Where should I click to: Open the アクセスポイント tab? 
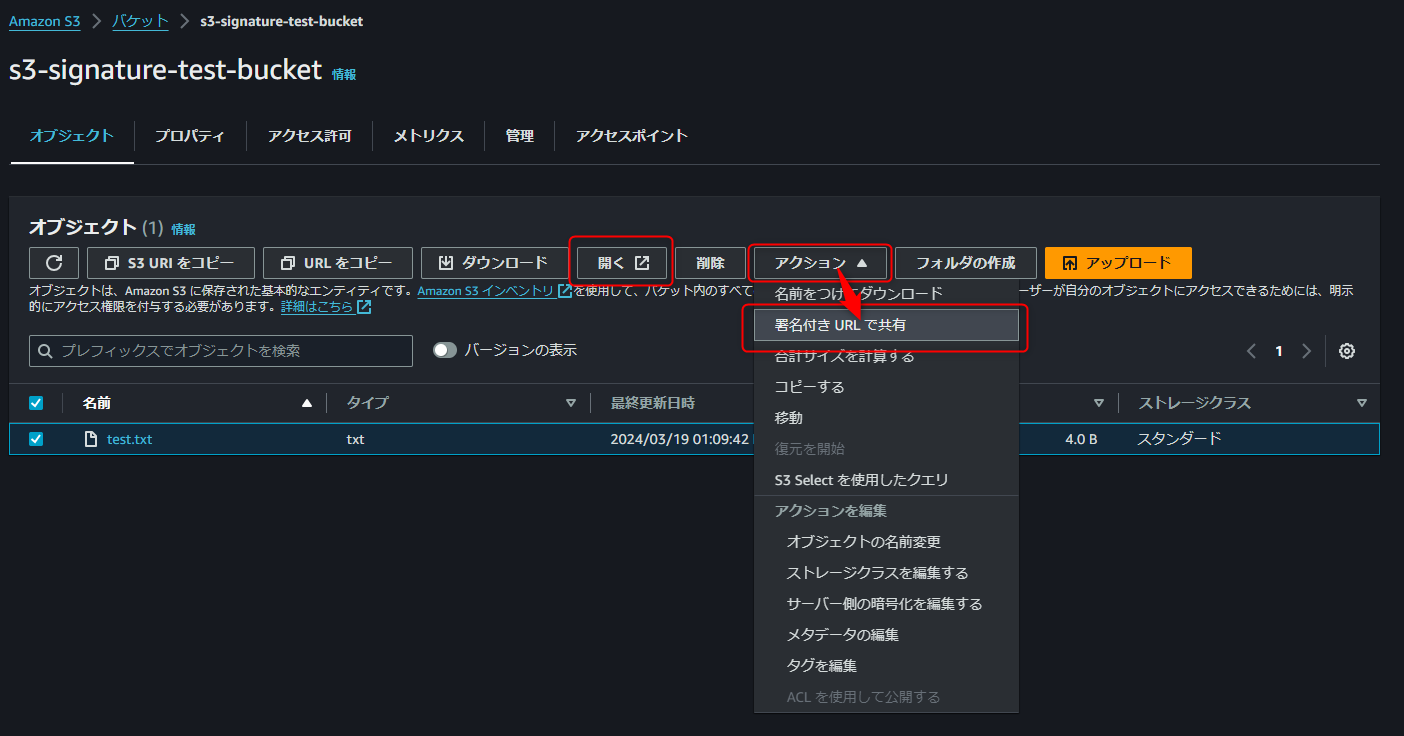632,136
